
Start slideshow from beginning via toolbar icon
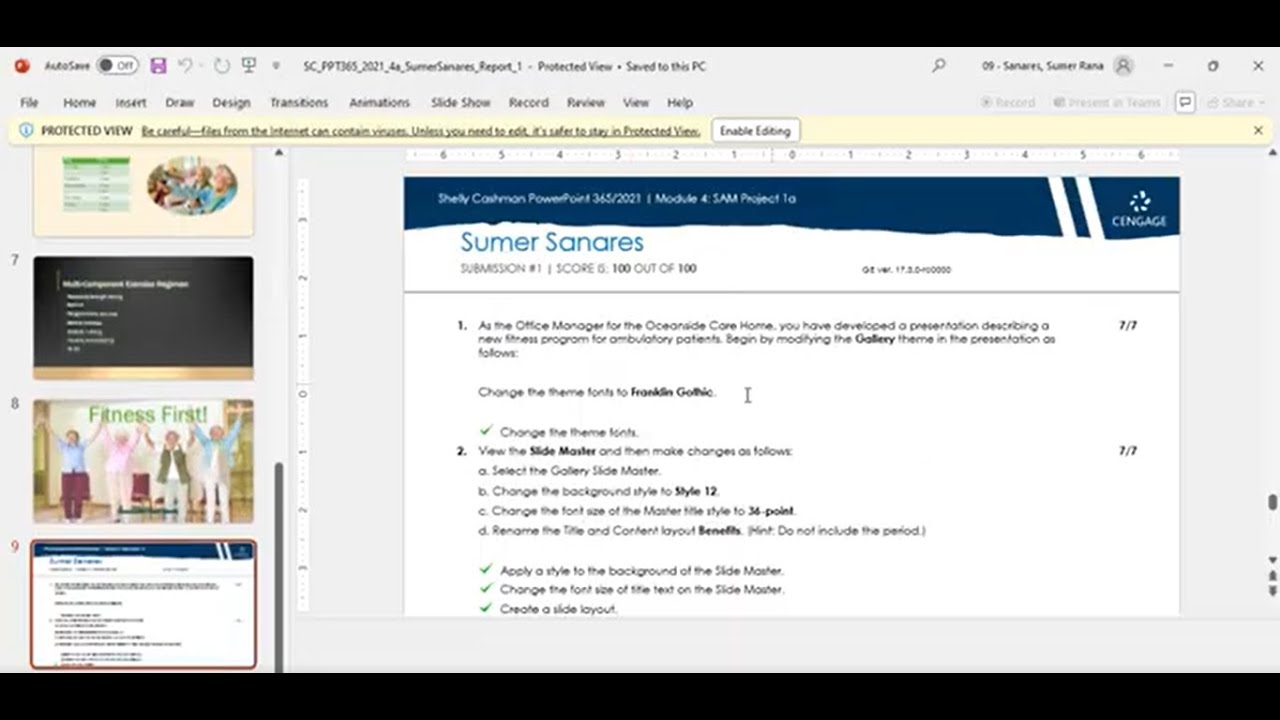[249, 66]
